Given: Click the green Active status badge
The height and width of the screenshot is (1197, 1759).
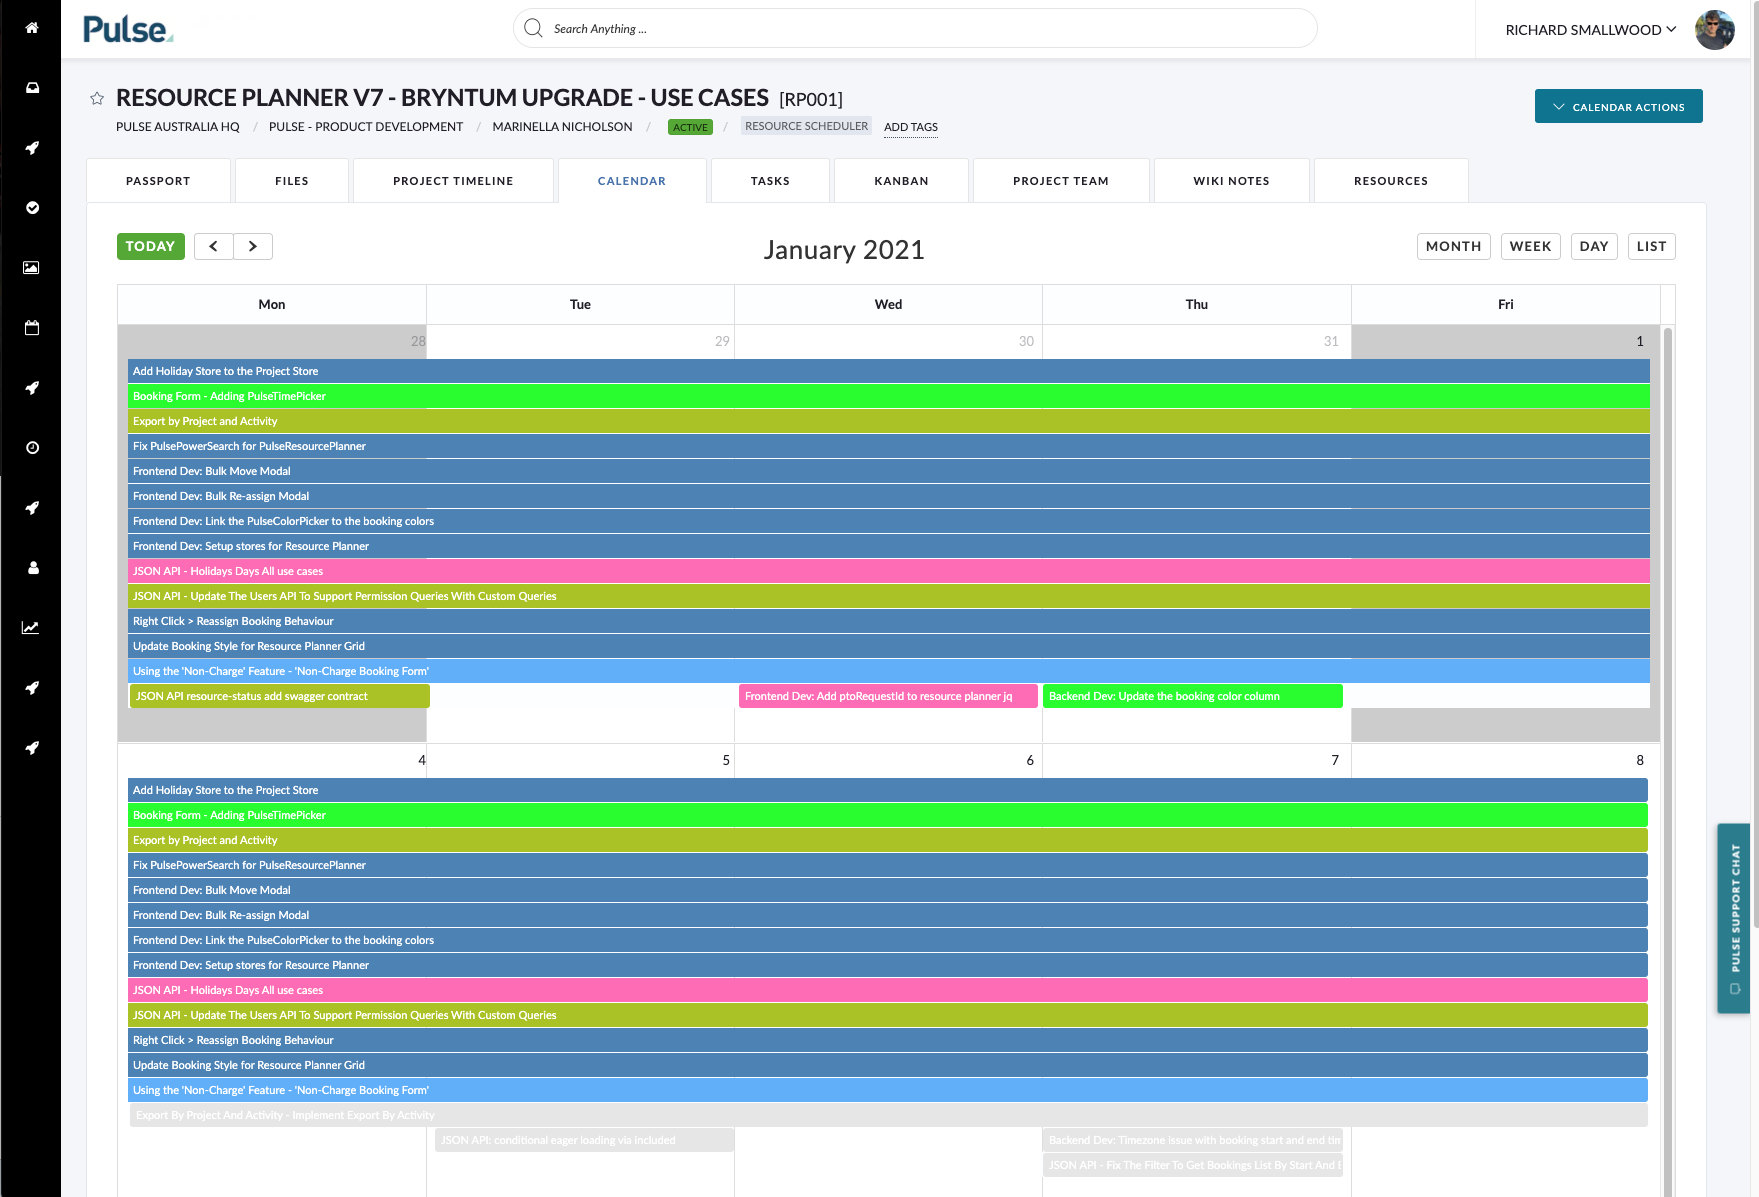Looking at the screenshot, I should (690, 127).
